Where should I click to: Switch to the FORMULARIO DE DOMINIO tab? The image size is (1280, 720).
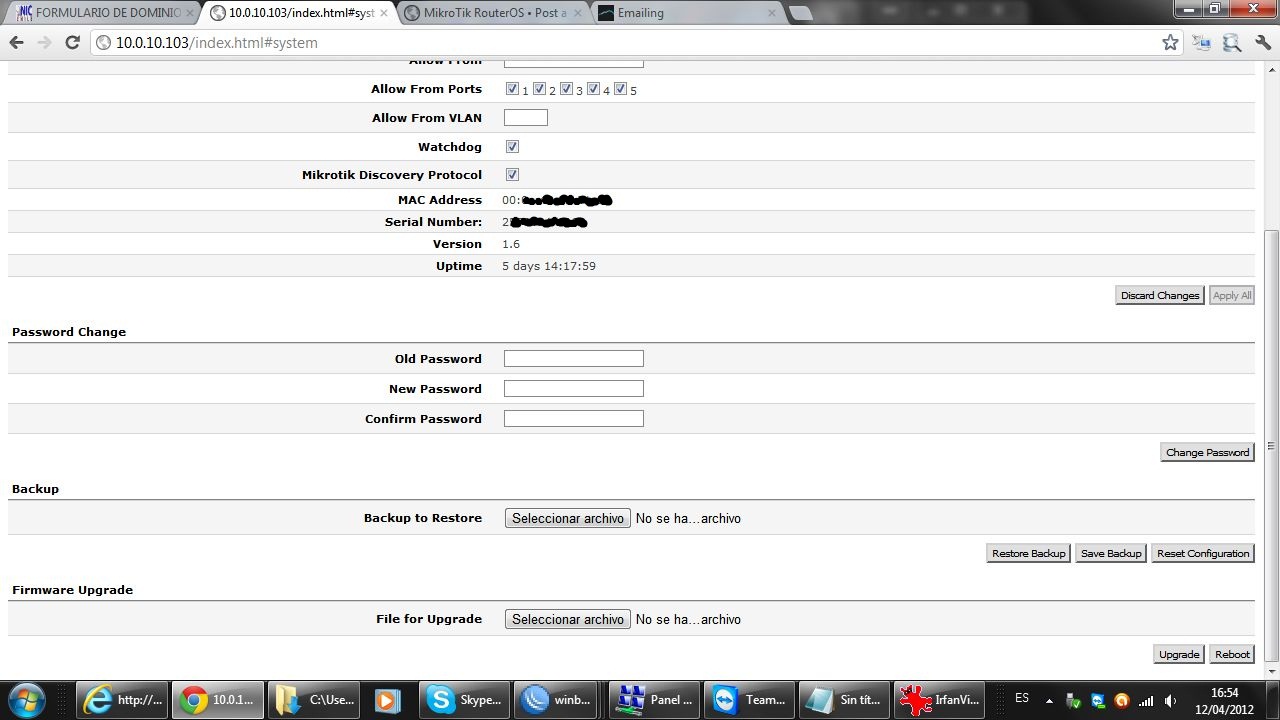click(104, 13)
